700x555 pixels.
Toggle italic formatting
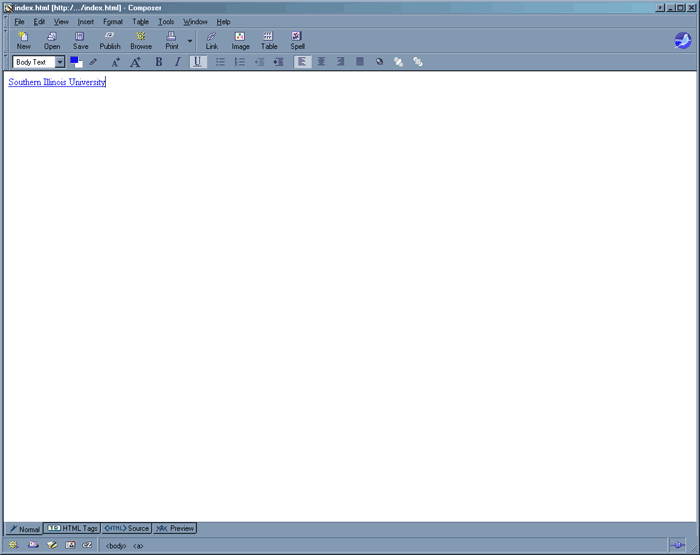pos(178,62)
